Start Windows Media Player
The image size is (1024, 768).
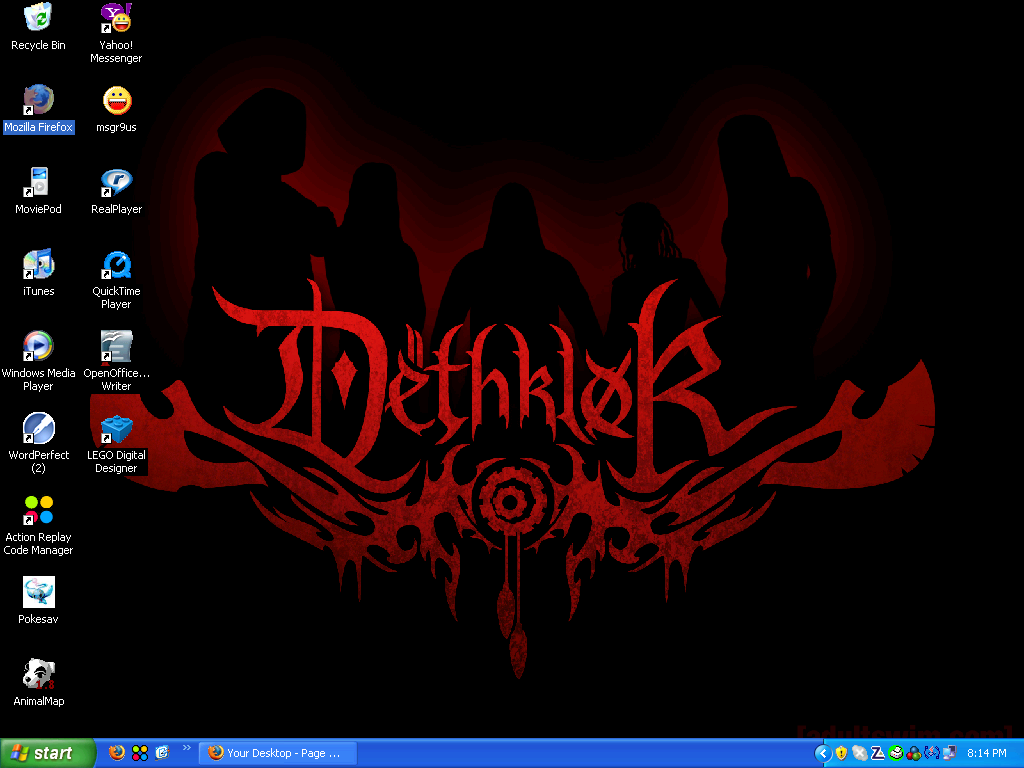(38, 347)
